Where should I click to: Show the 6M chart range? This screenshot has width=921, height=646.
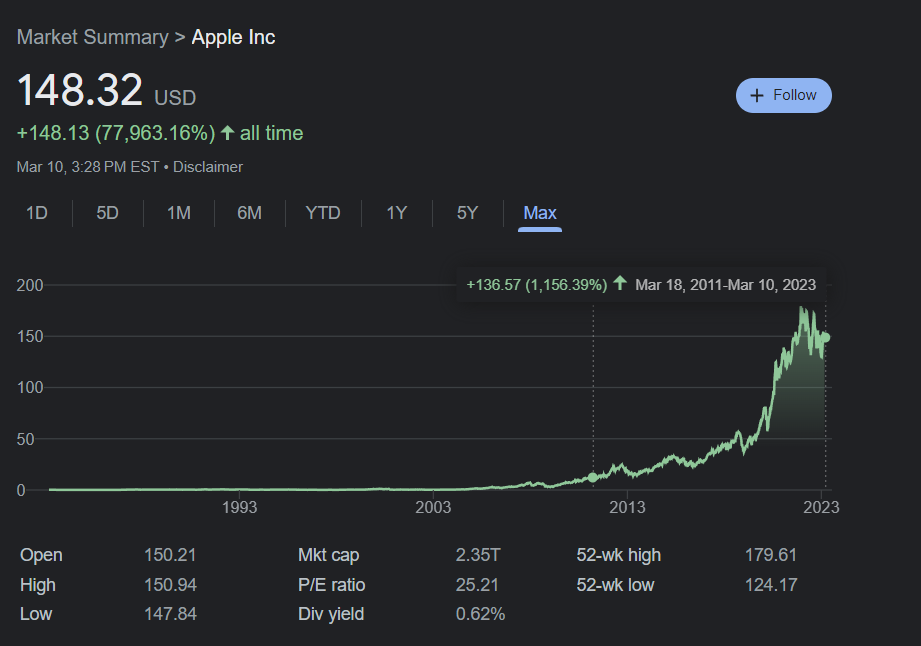click(x=250, y=213)
